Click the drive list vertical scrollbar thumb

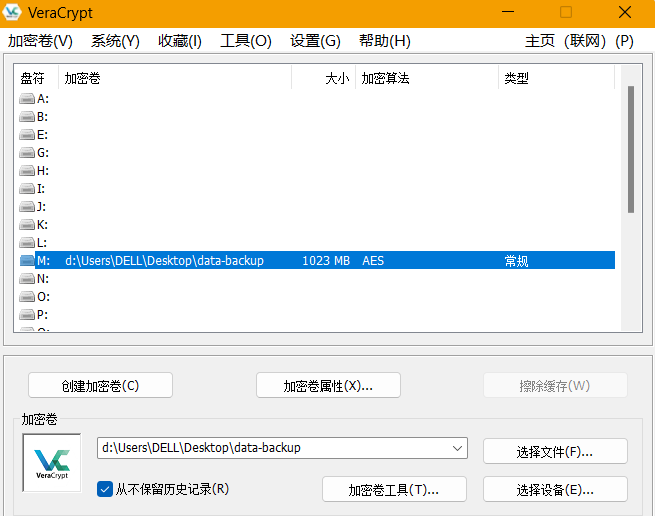coord(631,150)
